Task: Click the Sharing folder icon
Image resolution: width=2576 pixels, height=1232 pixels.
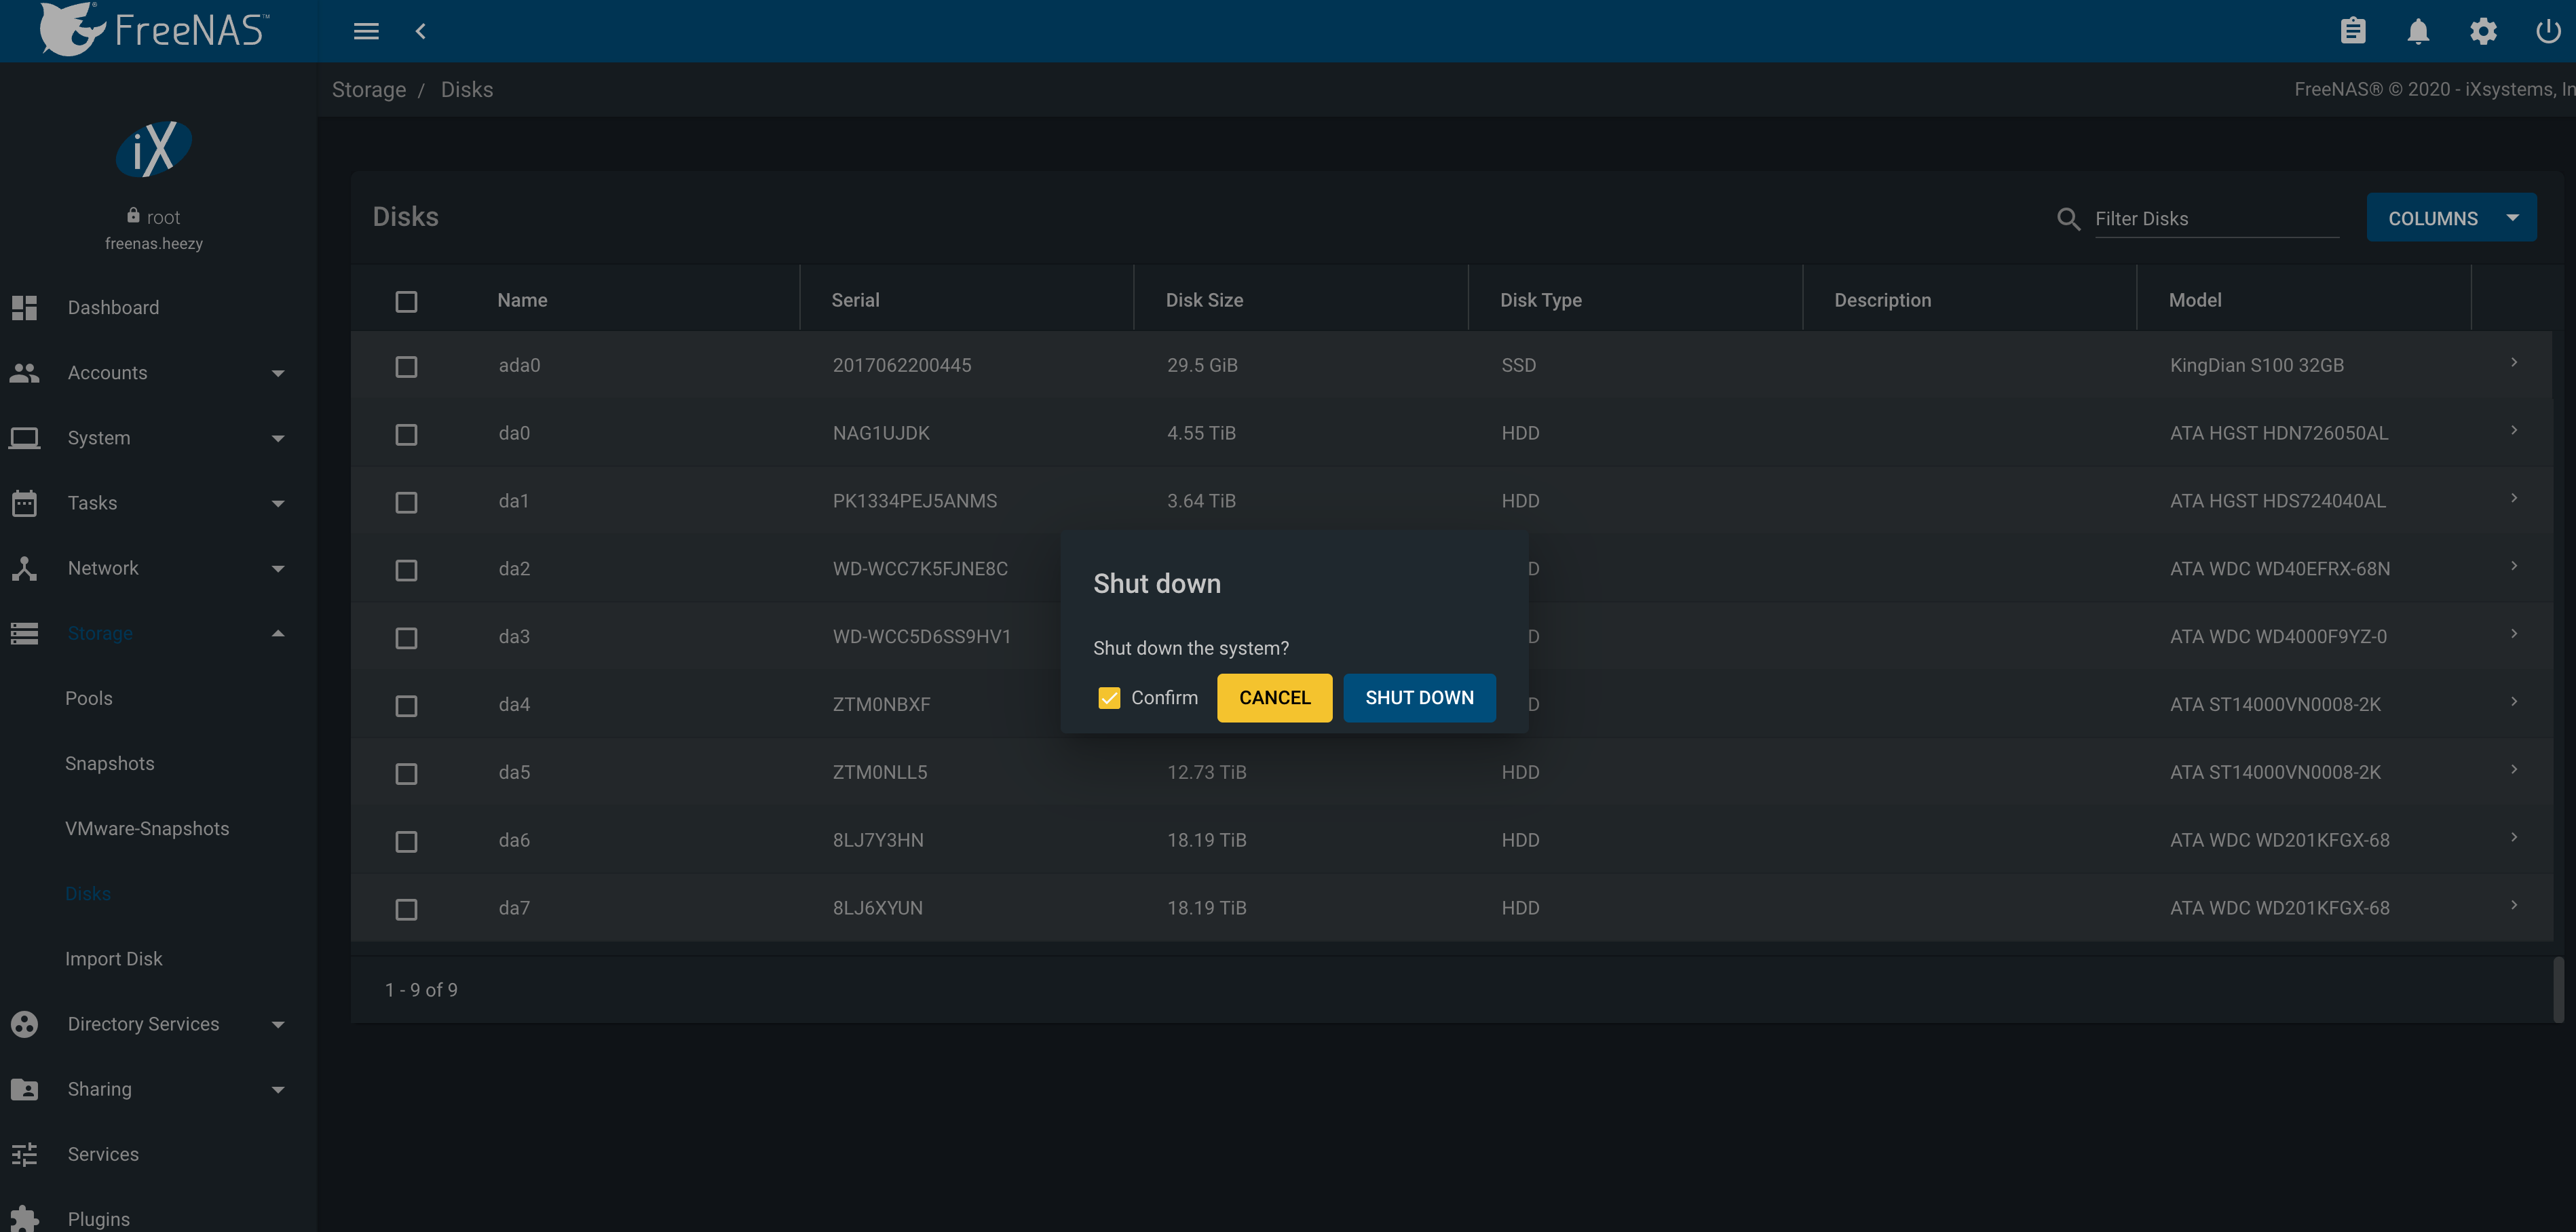Action: click(24, 1089)
